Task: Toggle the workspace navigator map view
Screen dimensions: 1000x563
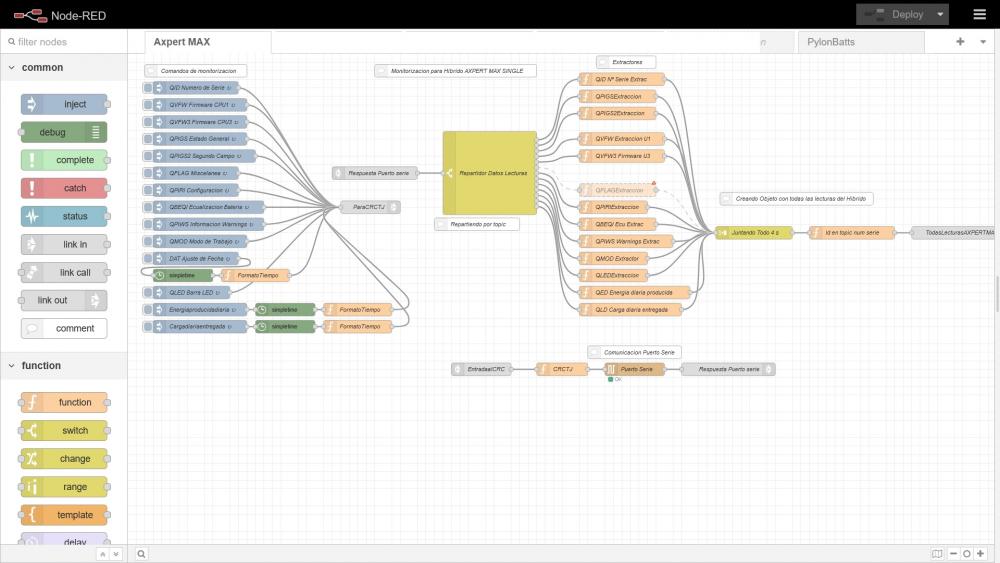Action: click(x=937, y=553)
